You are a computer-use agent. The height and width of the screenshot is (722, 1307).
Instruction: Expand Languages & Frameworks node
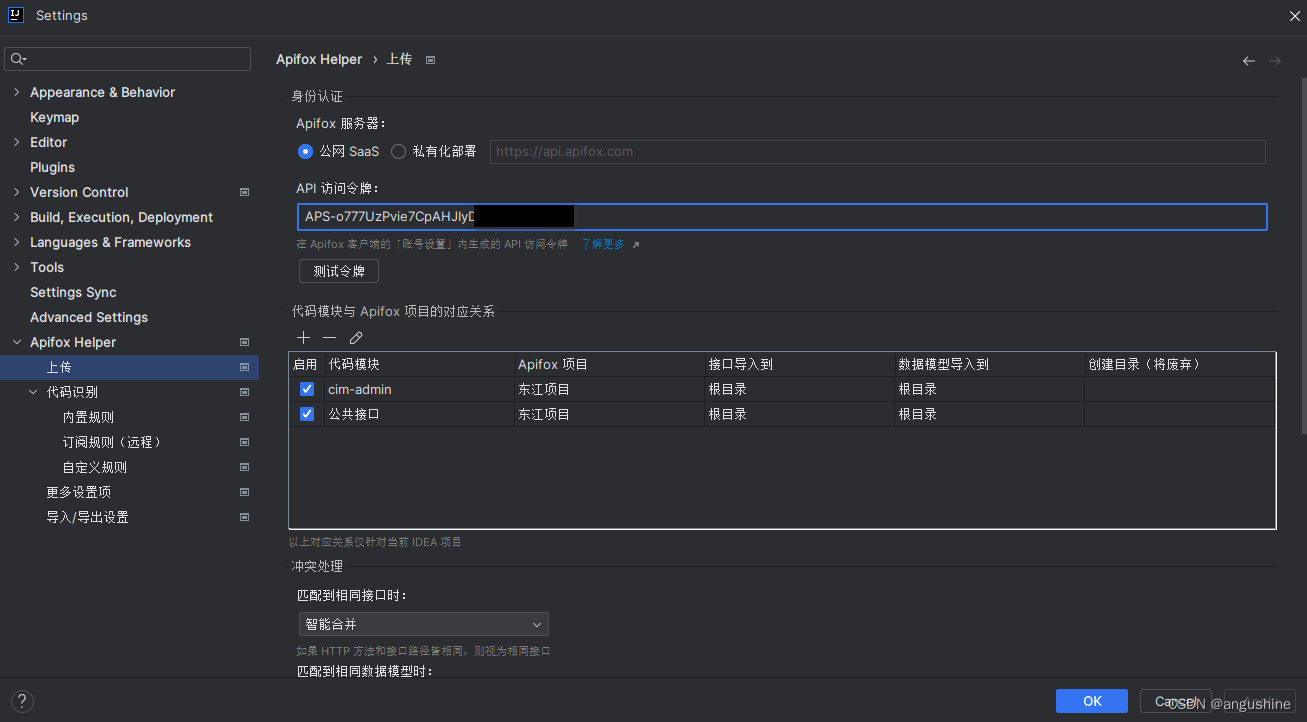click(x=16, y=242)
